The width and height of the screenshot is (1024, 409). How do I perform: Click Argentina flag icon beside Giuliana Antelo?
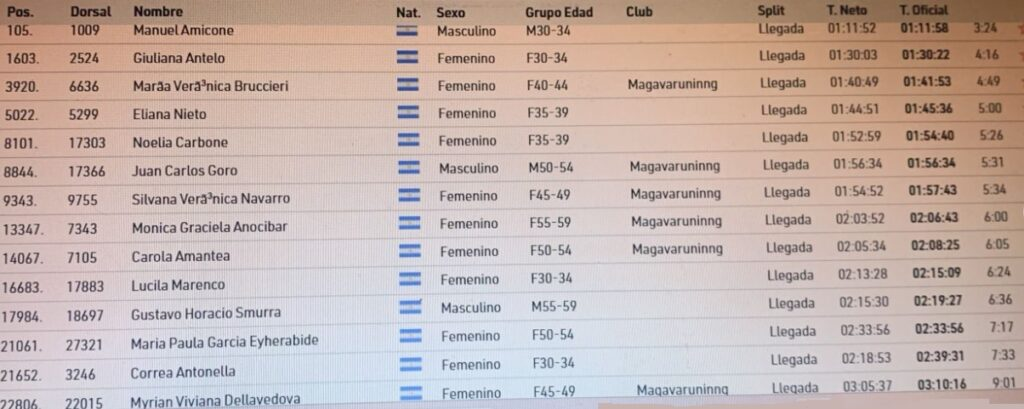pyautogui.click(x=407, y=57)
